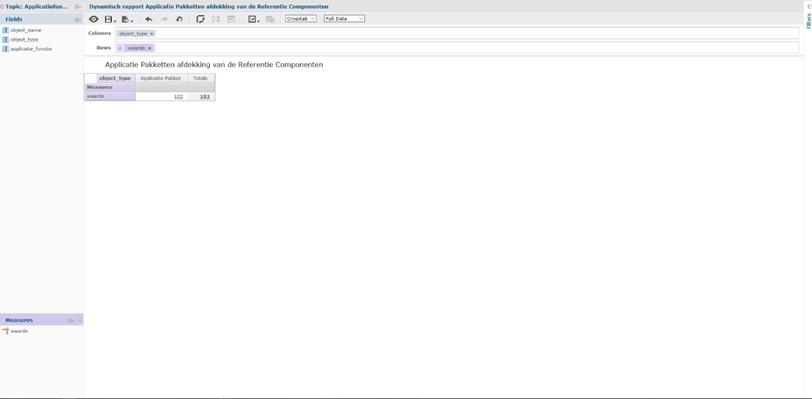This screenshot has height=399, width=812.
Task: Switch the crosstab groups with pivot icon
Action: (200, 19)
